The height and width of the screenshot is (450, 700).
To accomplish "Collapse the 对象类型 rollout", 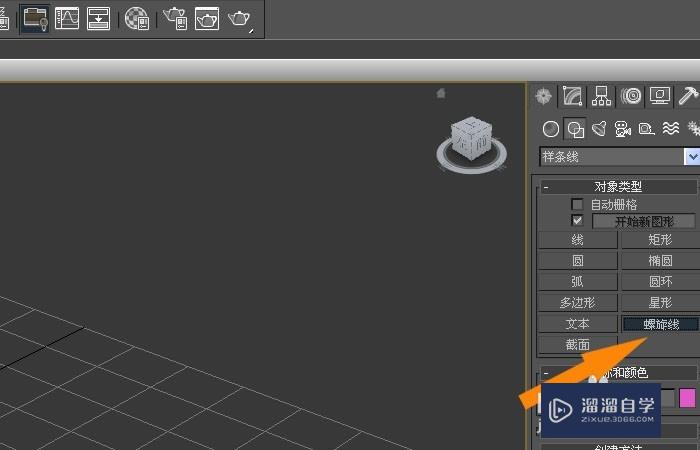I will pos(619,187).
